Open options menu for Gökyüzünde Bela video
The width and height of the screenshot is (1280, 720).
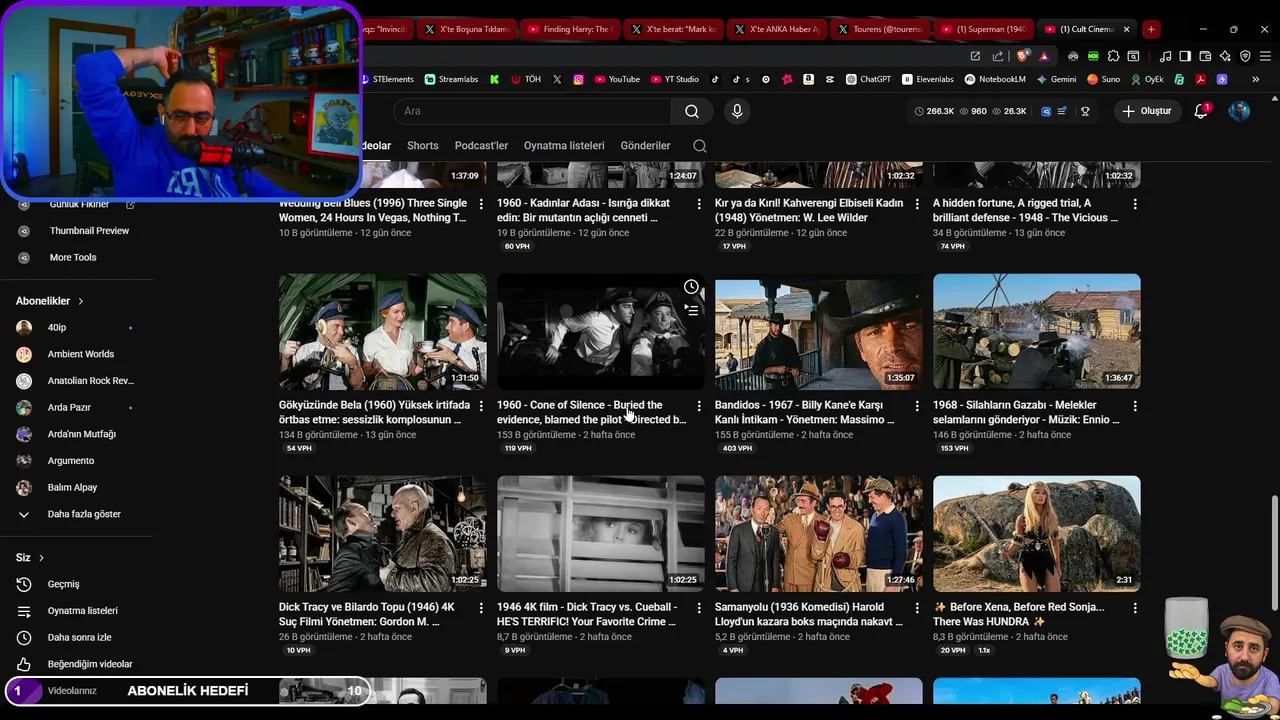(481, 406)
